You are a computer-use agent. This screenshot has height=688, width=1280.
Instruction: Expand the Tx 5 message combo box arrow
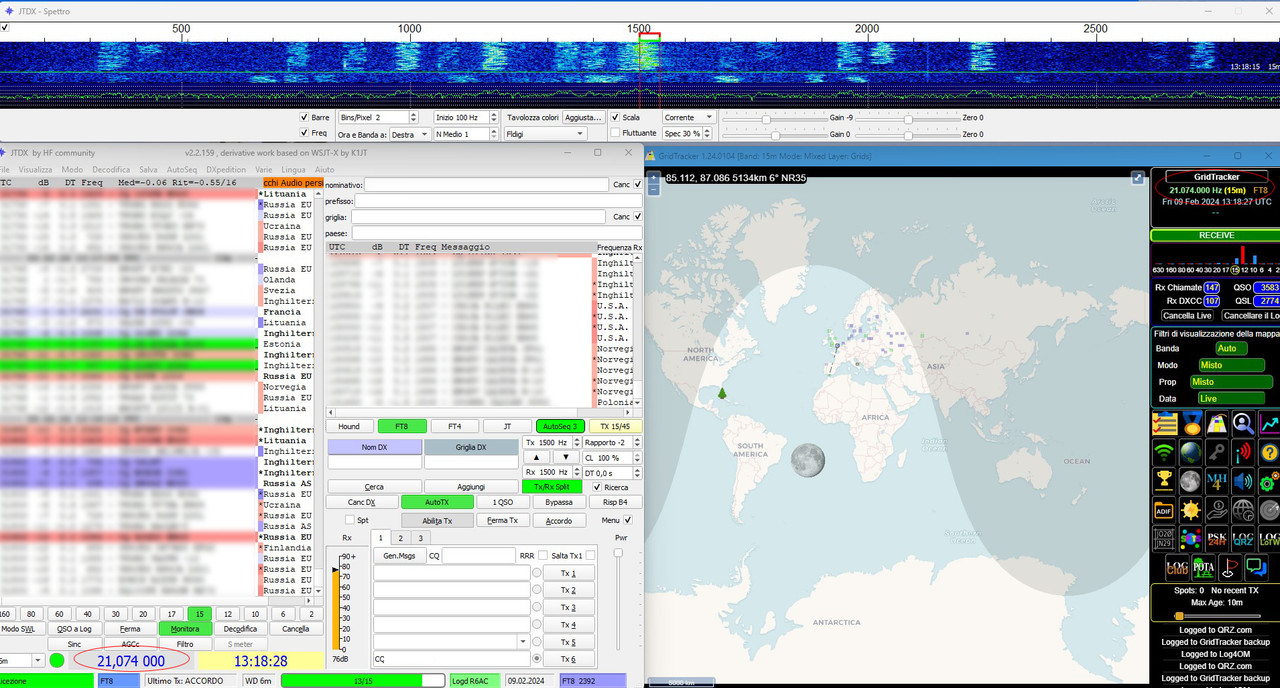pyautogui.click(x=523, y=641)
